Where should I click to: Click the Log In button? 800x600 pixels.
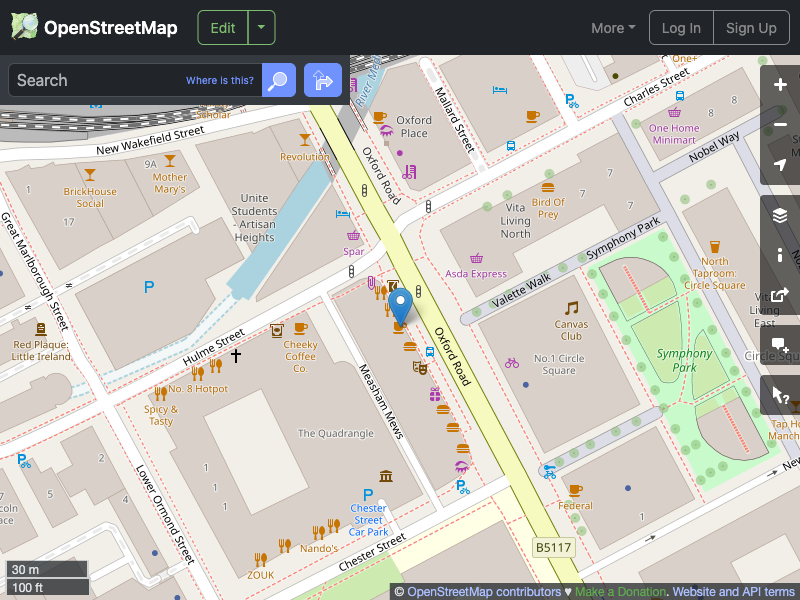click(x=681, y=28)
